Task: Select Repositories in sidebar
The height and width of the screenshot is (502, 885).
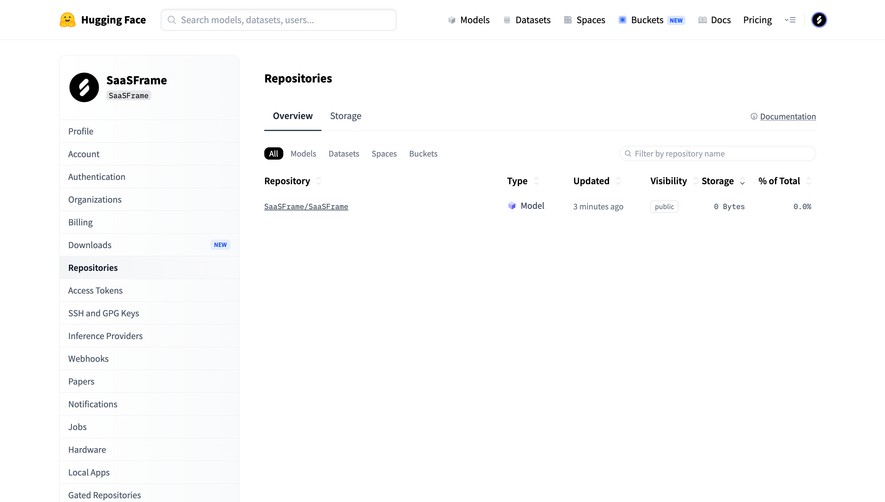Action: 149,268
